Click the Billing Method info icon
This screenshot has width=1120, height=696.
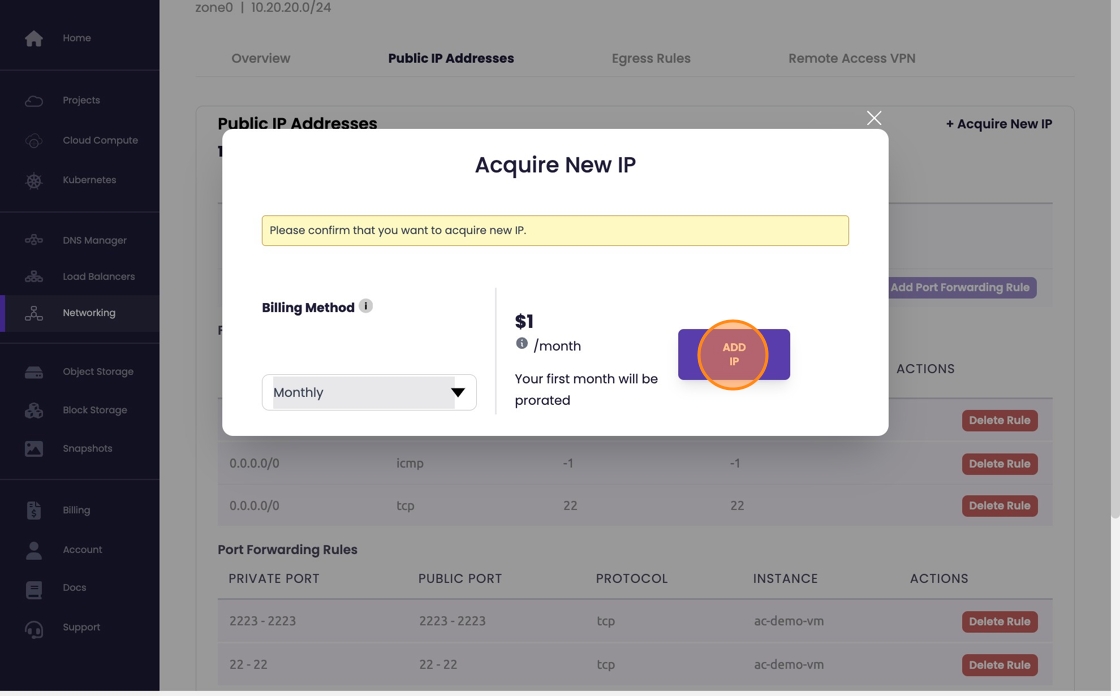(366, 306)
